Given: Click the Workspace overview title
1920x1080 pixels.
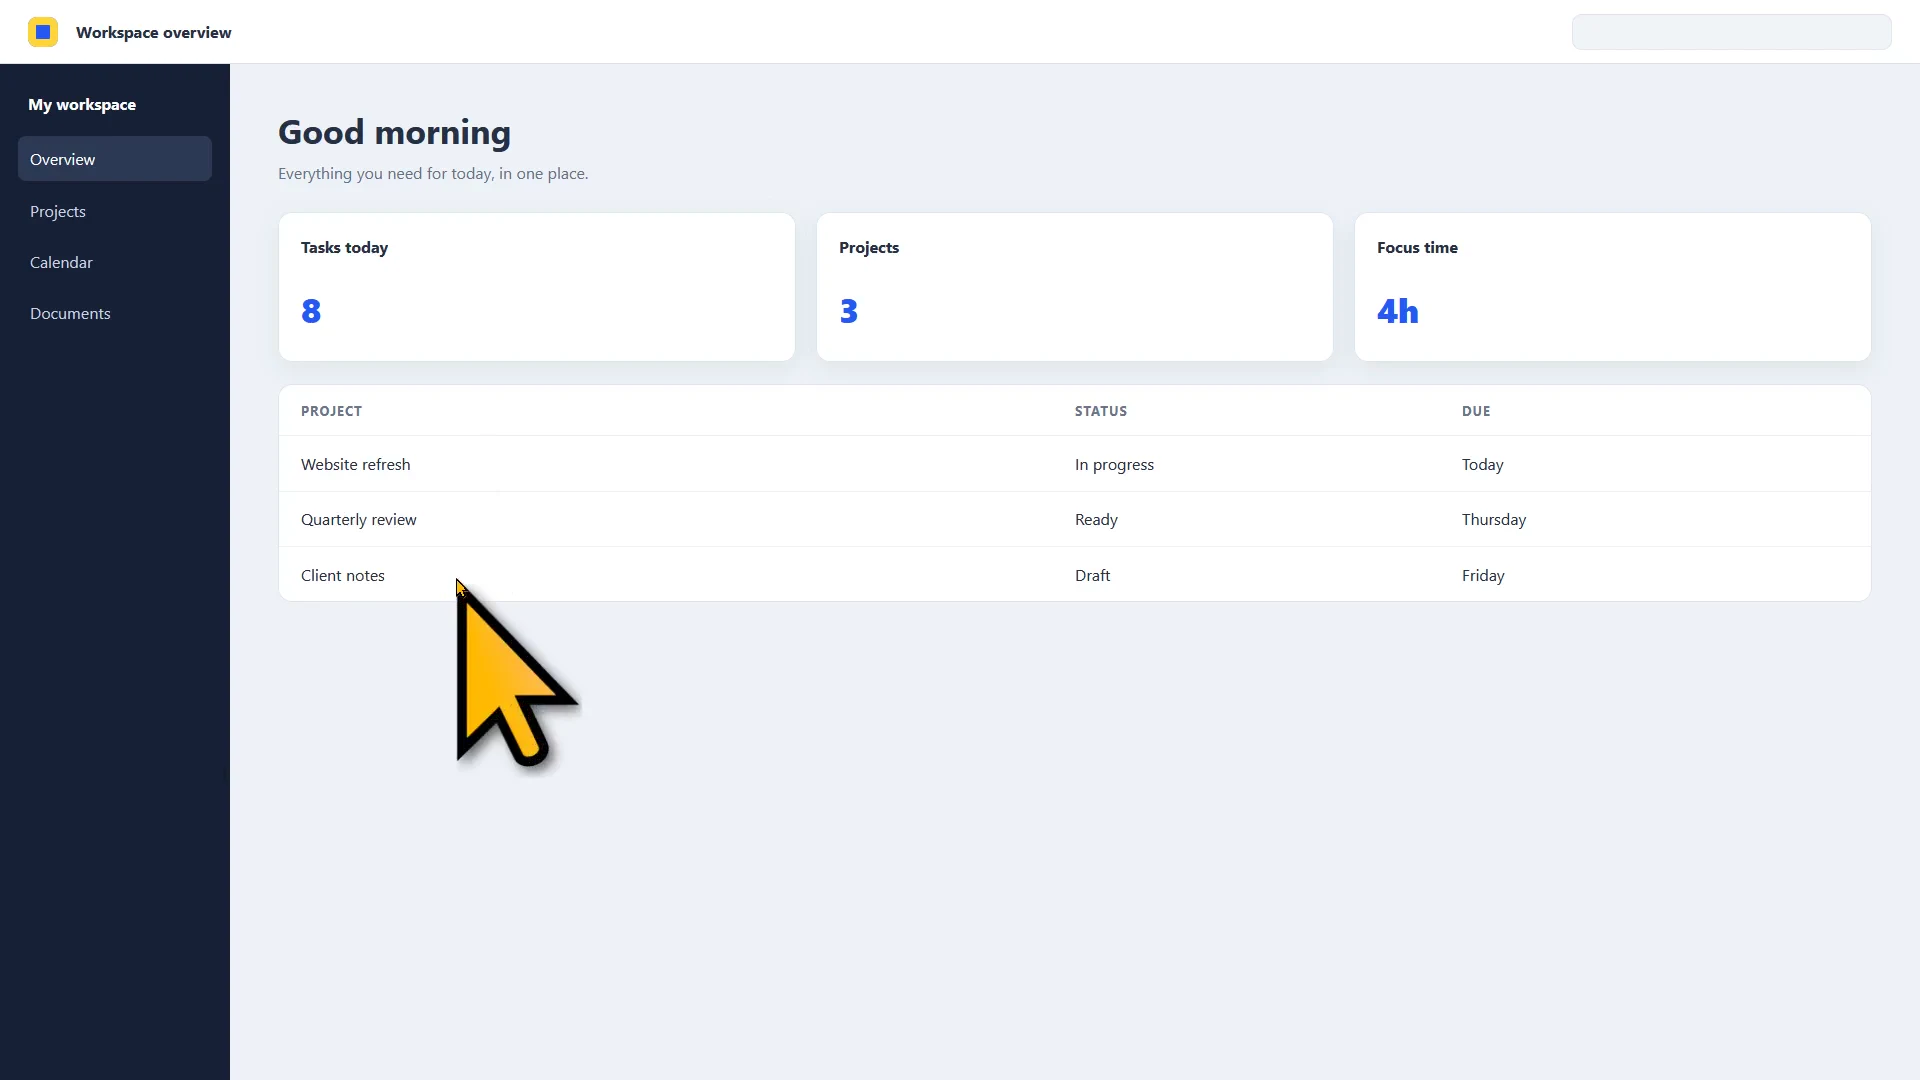Looking at the screenshot, I should (x=153, y=32).
